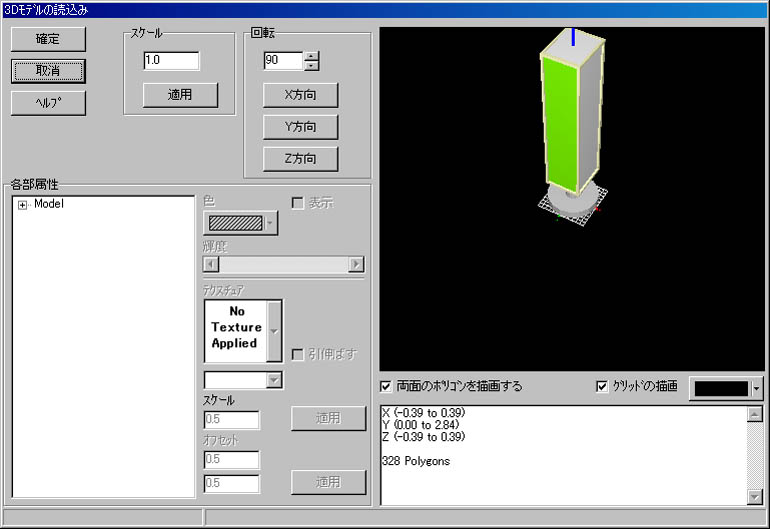Click the rotation angle field showing 90

(283, 60)
